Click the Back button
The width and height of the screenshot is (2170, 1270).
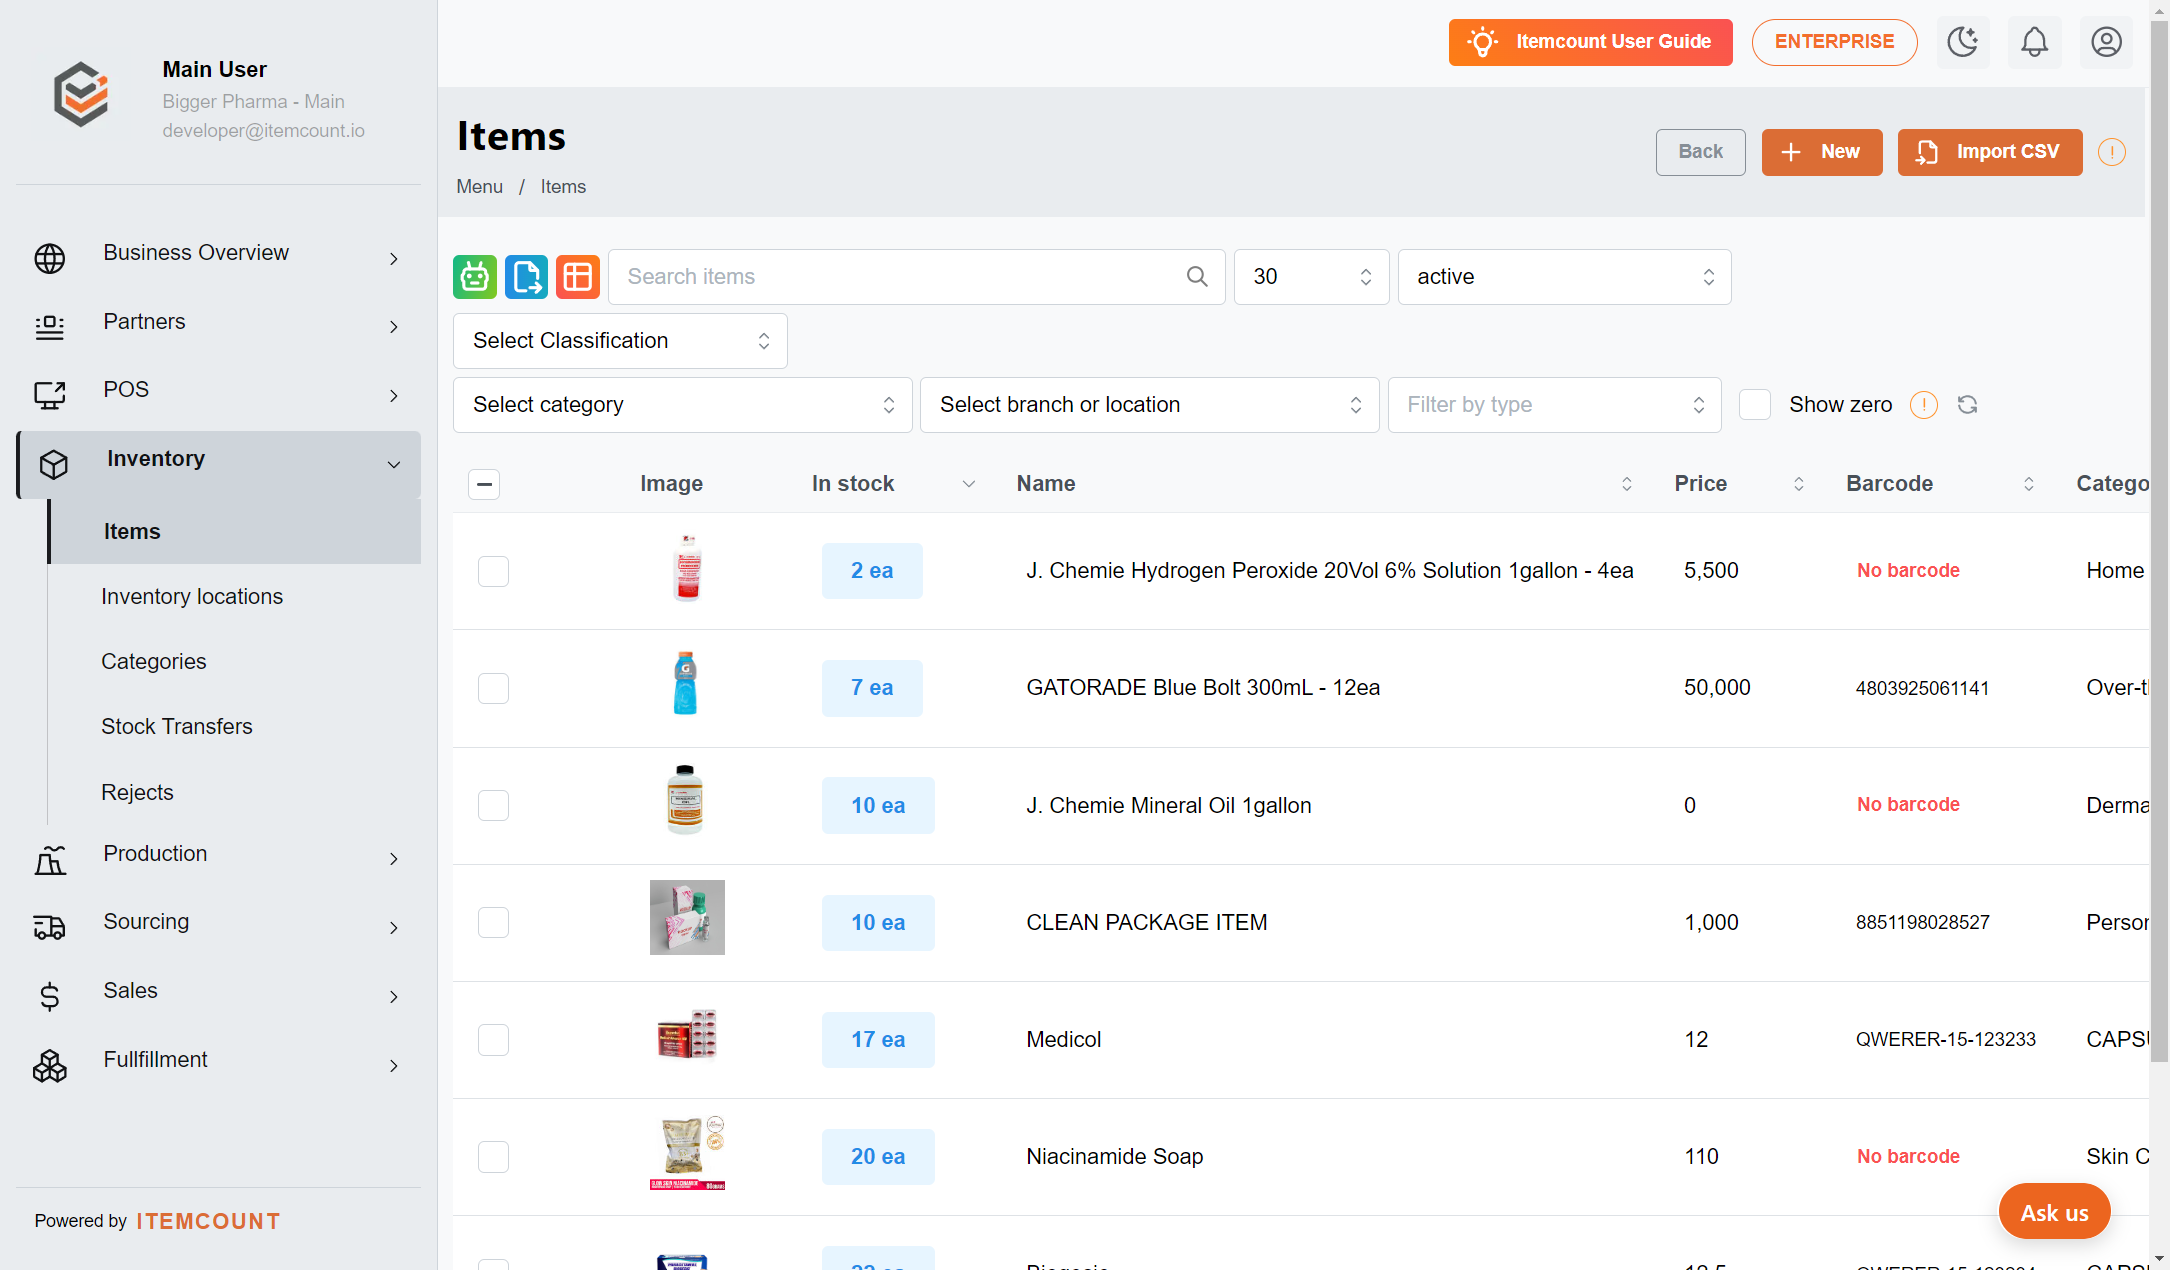tap(1701, 152)
